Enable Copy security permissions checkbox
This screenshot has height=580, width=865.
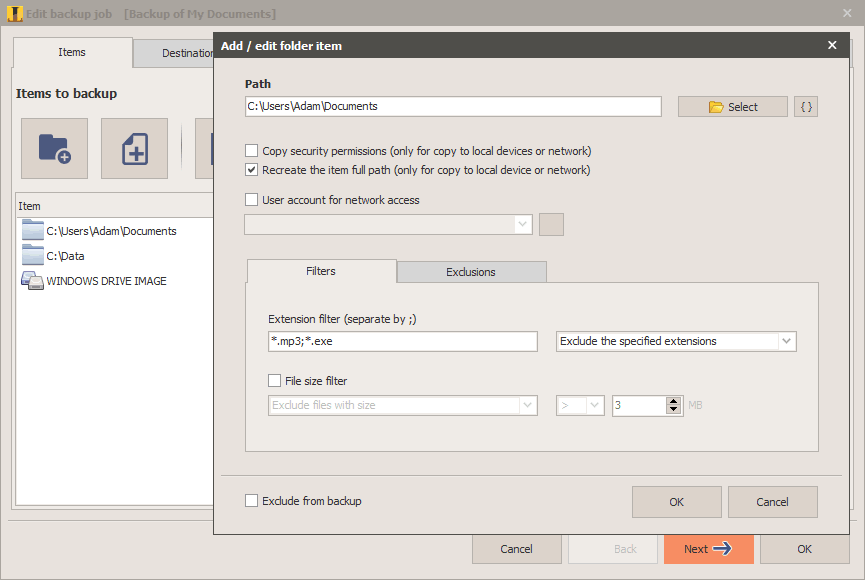tap(252, 151)
